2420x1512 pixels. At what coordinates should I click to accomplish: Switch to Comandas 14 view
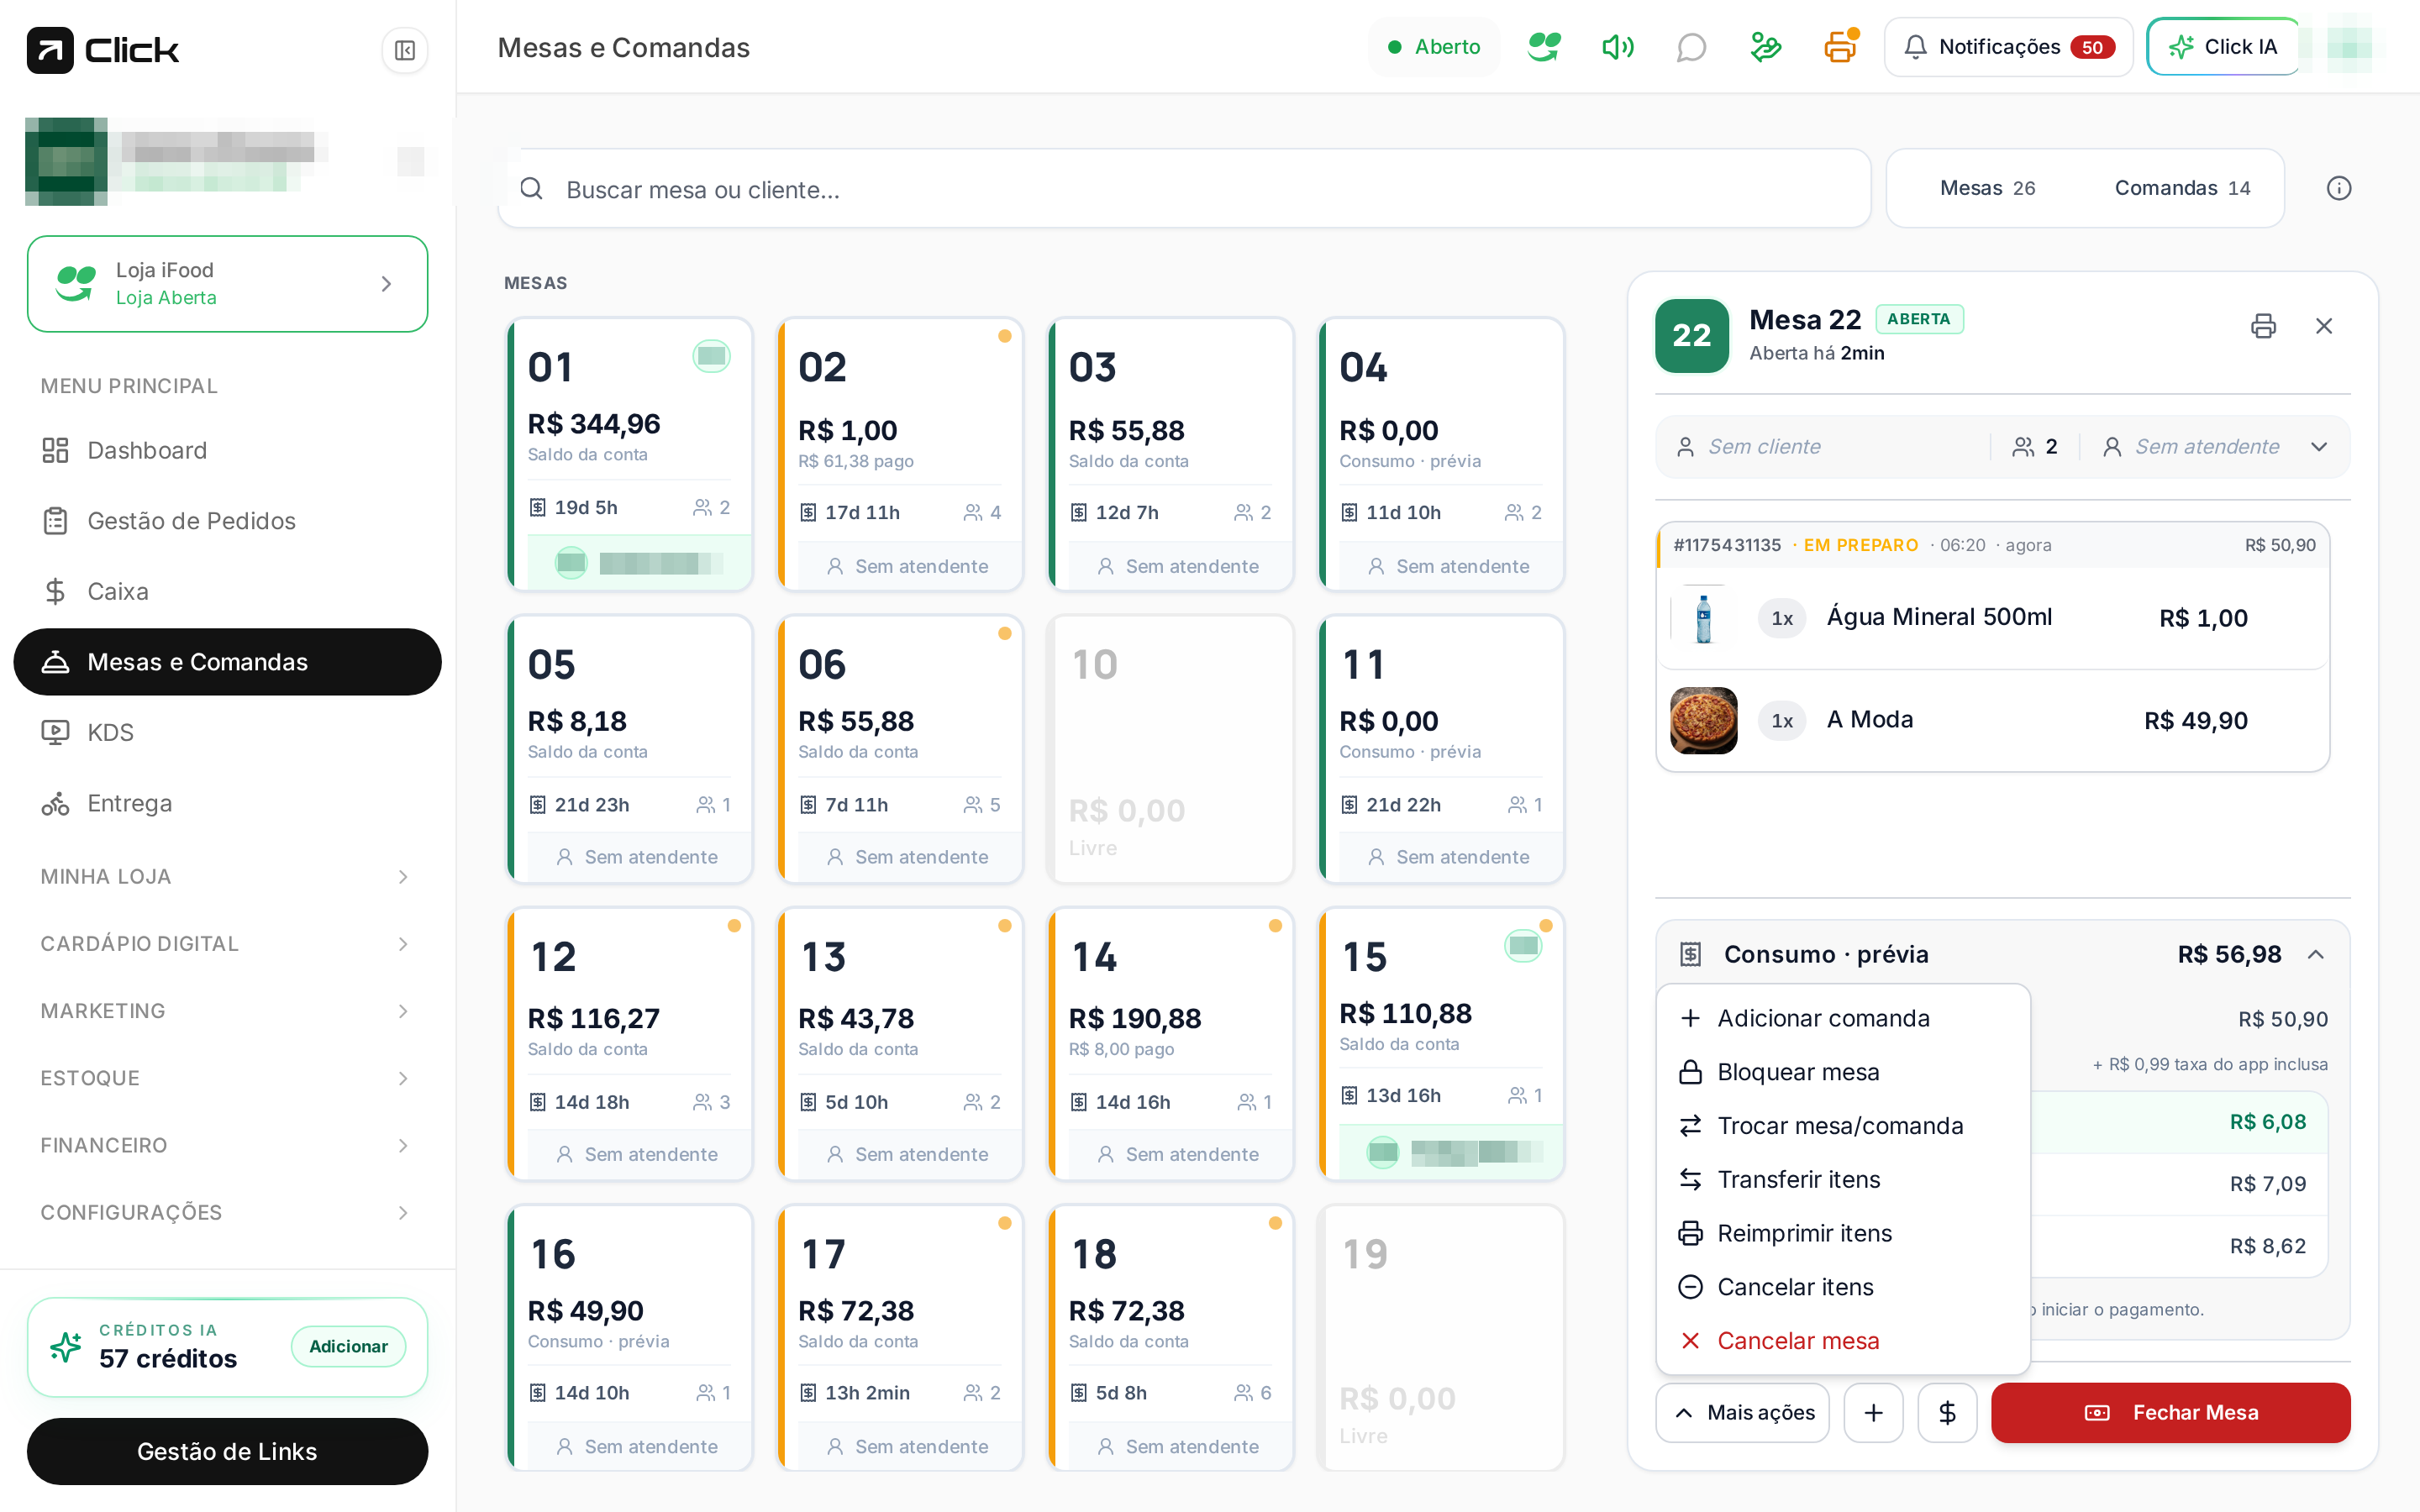pos(2182,188)
